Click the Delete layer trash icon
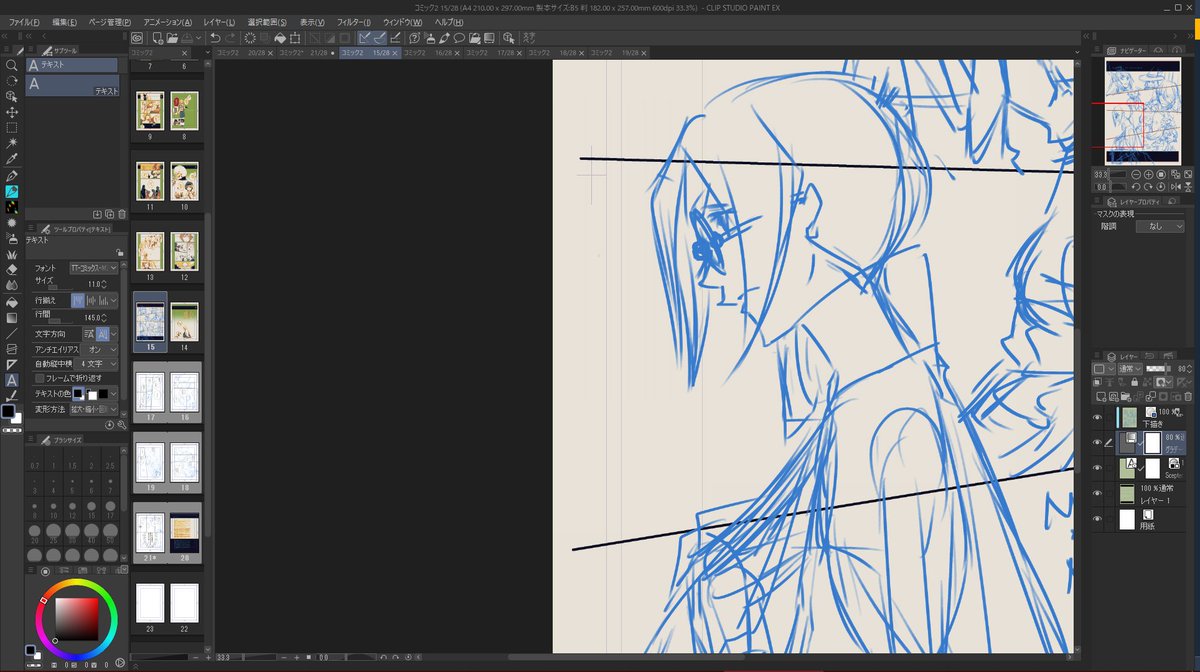 pos(1187,396)
